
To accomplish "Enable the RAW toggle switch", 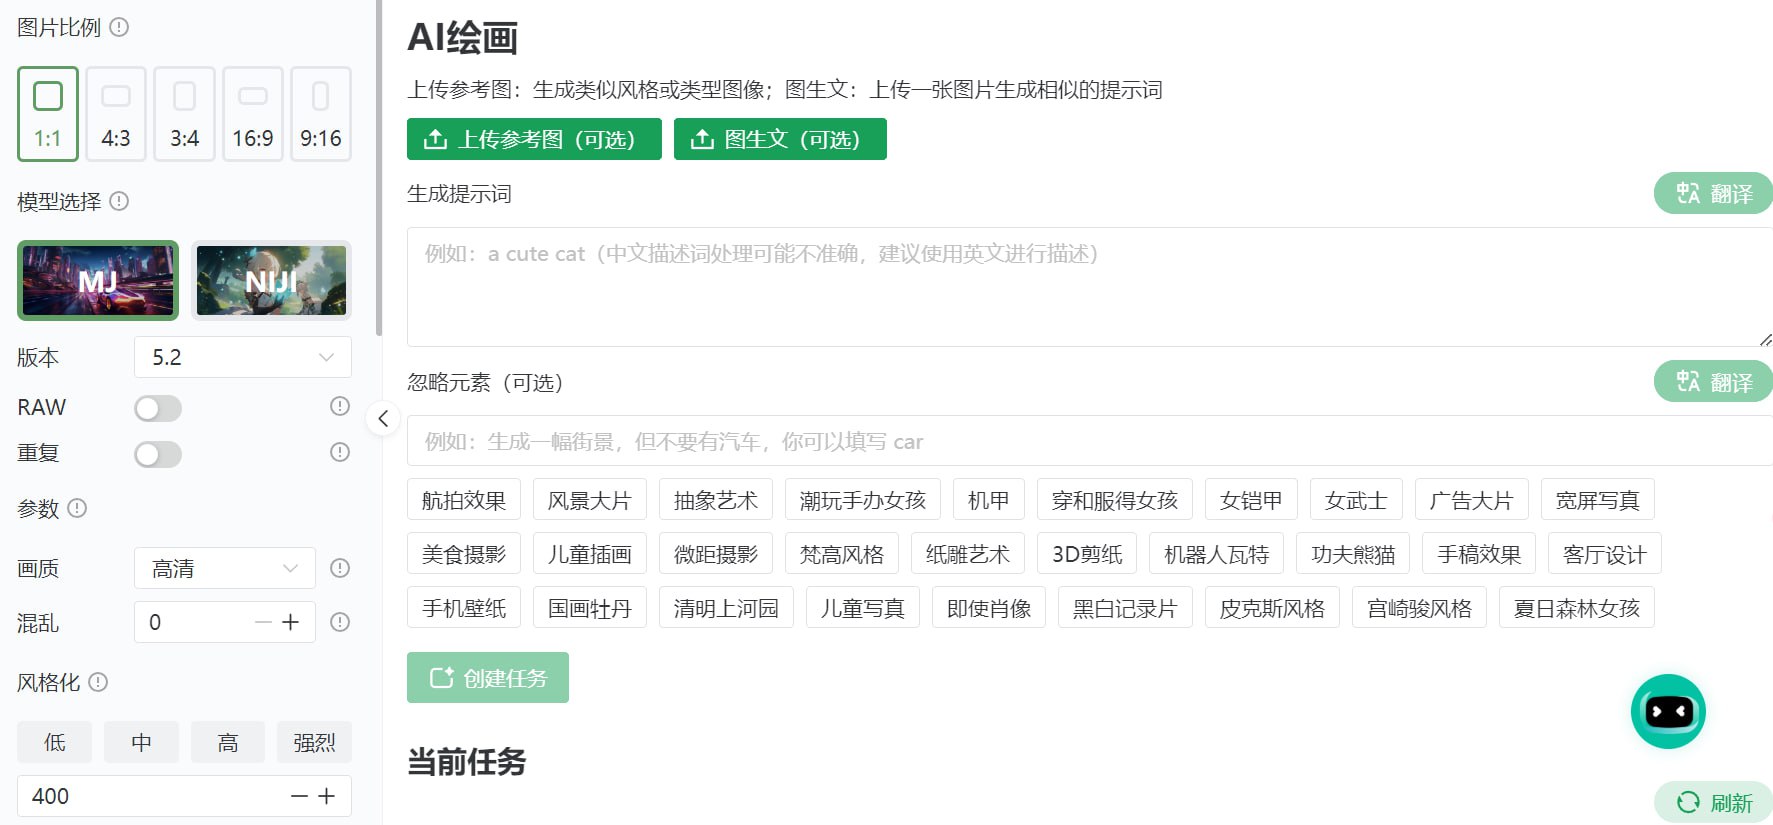I will 158,408.
